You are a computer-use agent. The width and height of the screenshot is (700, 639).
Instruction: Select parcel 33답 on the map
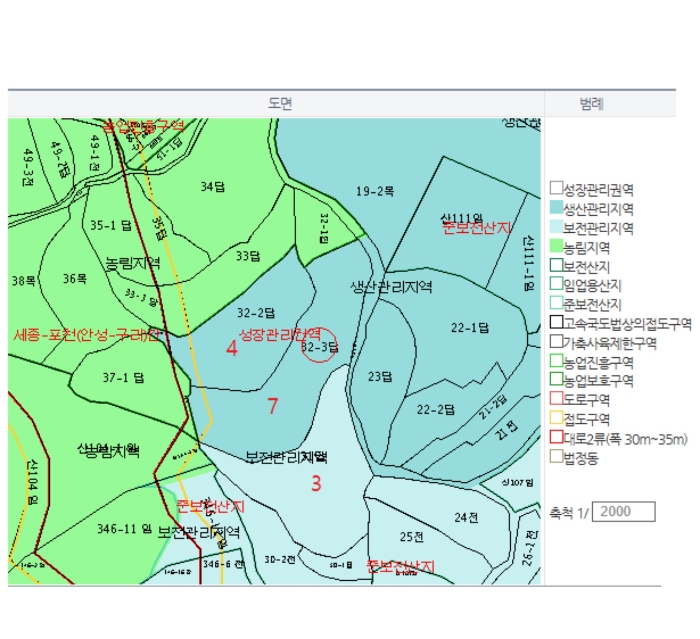pyautogui.click(x=248, y=256)
